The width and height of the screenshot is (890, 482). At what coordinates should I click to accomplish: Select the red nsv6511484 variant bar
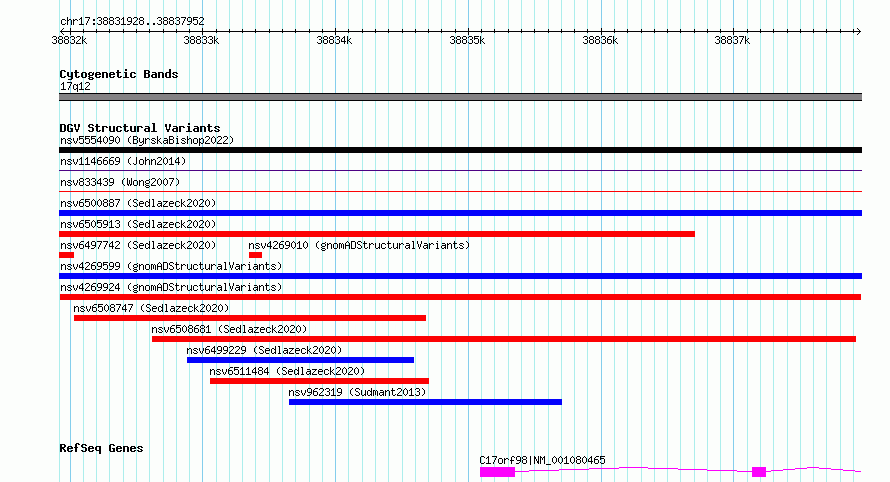click(x=320, y=381)
